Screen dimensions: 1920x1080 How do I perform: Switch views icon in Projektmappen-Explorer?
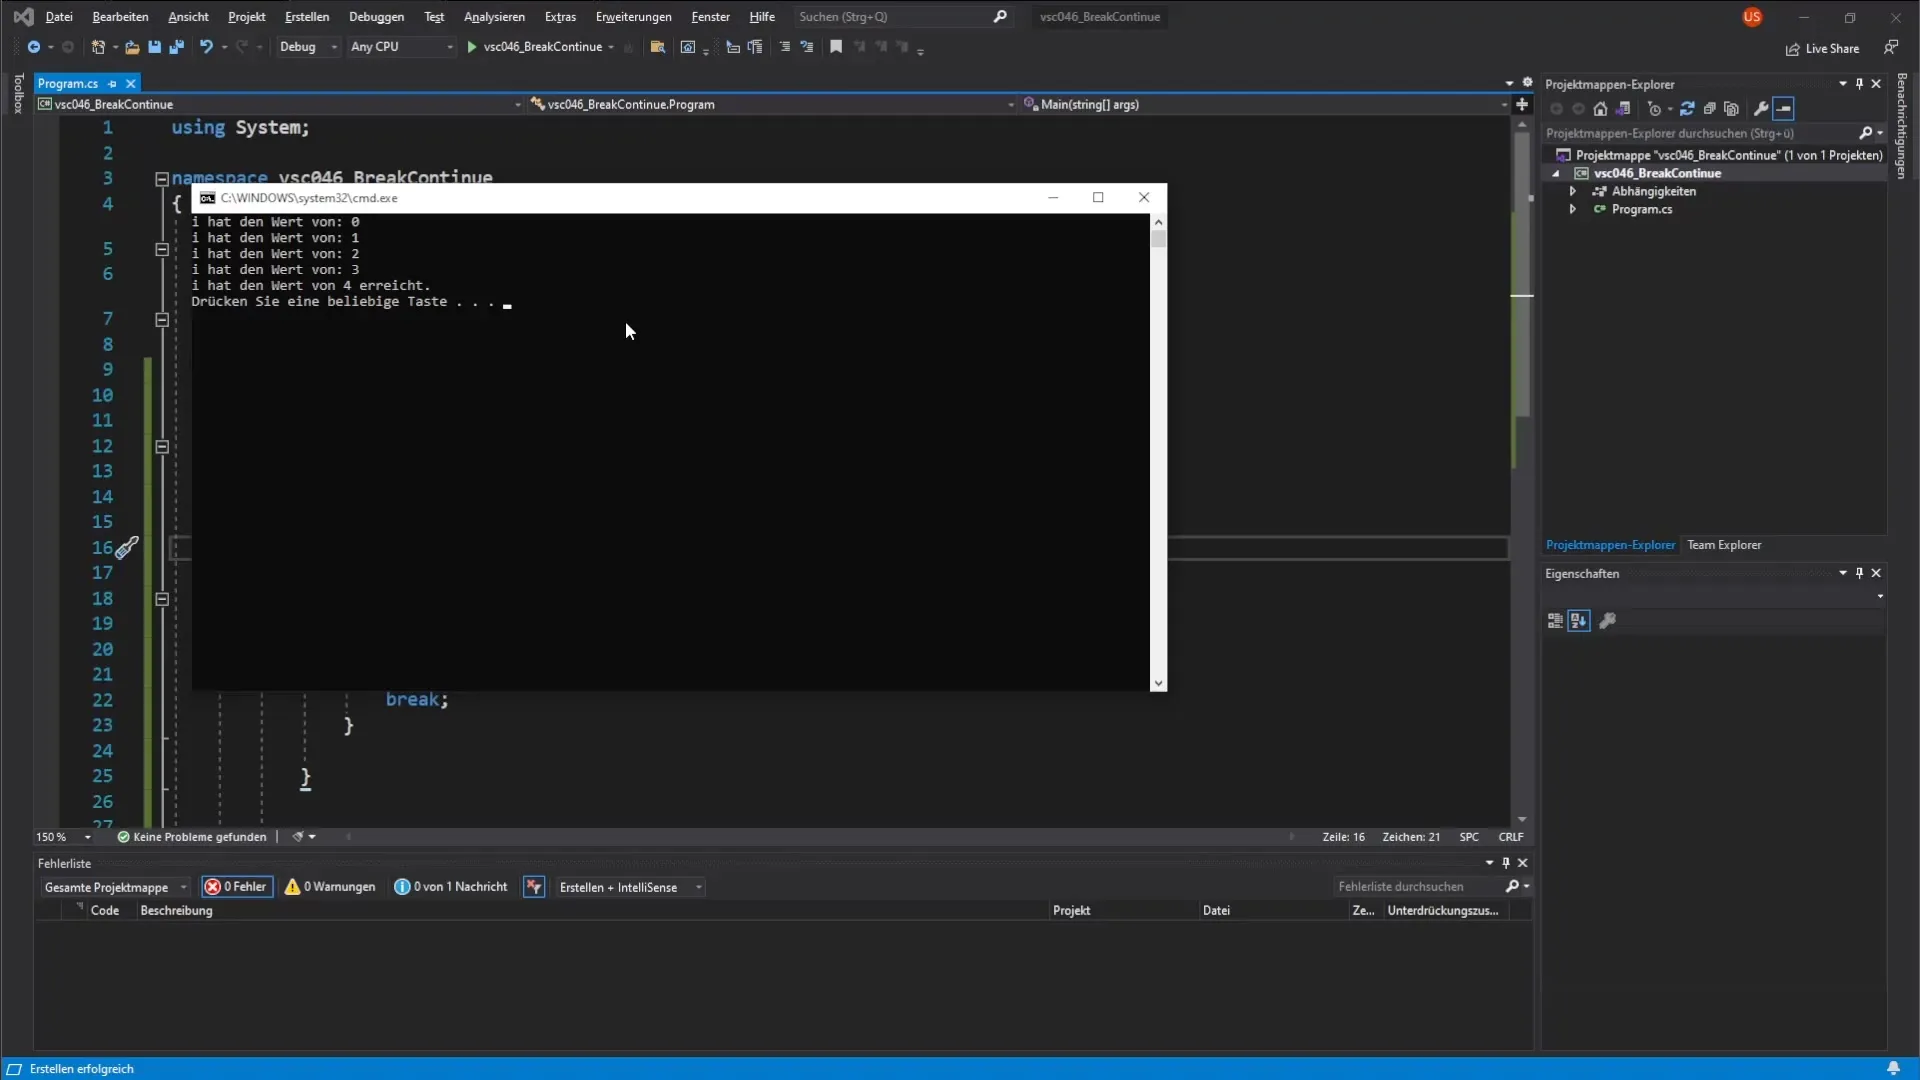(x=1624, y=109)
